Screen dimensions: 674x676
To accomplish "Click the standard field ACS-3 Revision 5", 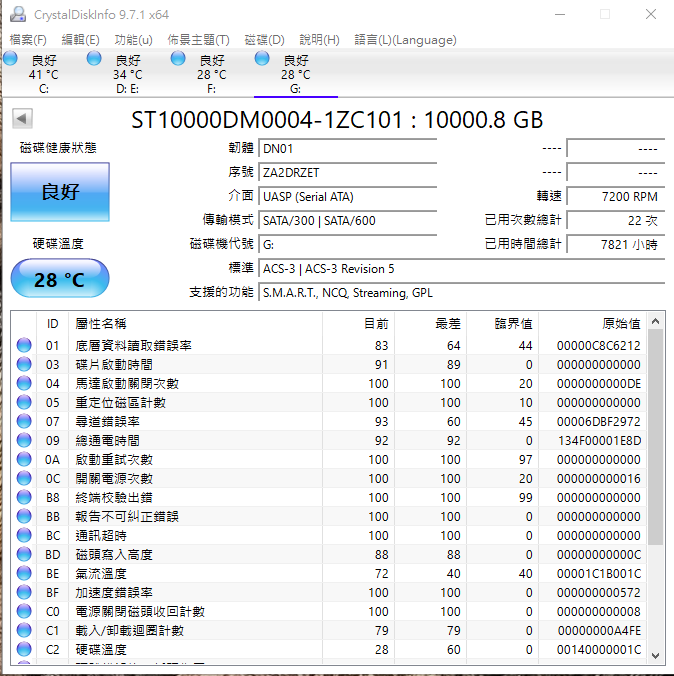I will point(461,269).
